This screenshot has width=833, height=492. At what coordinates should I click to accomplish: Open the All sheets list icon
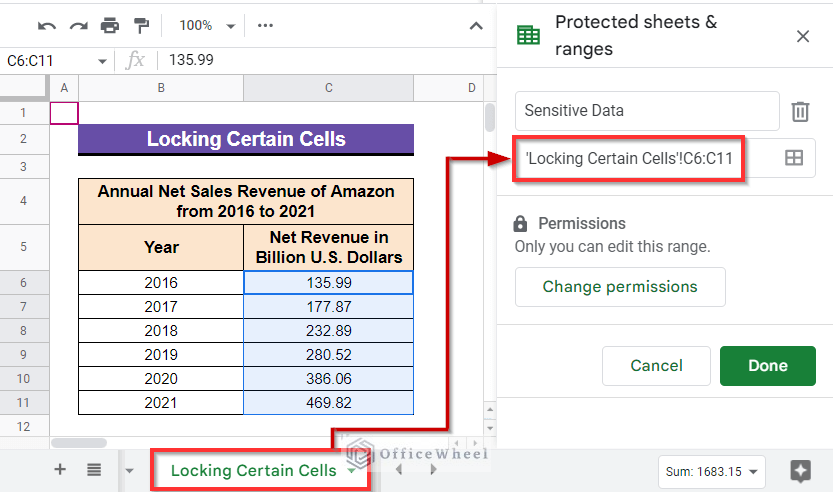(x=94, y=470)
